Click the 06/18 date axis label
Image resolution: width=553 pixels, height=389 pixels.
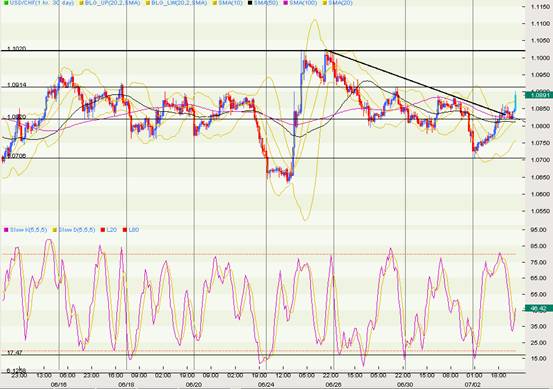[x=126, y=384]
